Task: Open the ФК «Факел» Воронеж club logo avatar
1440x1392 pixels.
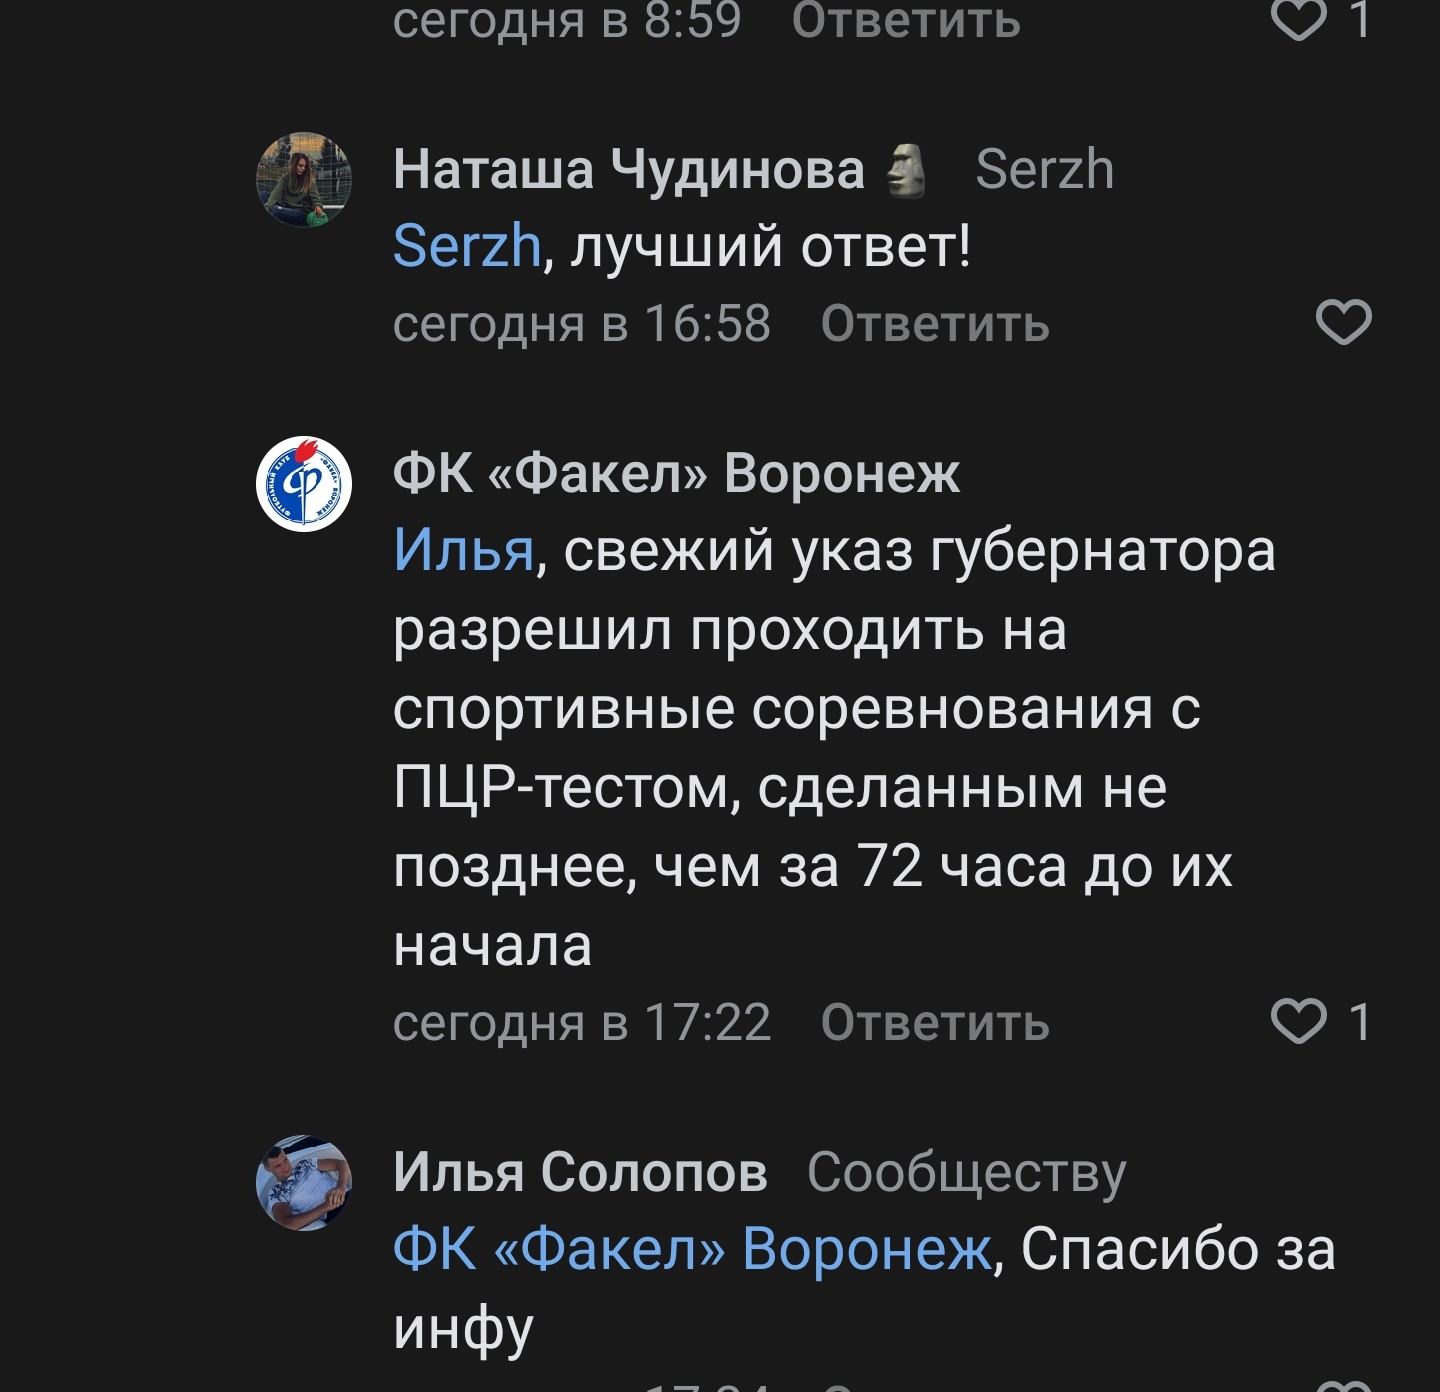Action: (304, 484)
